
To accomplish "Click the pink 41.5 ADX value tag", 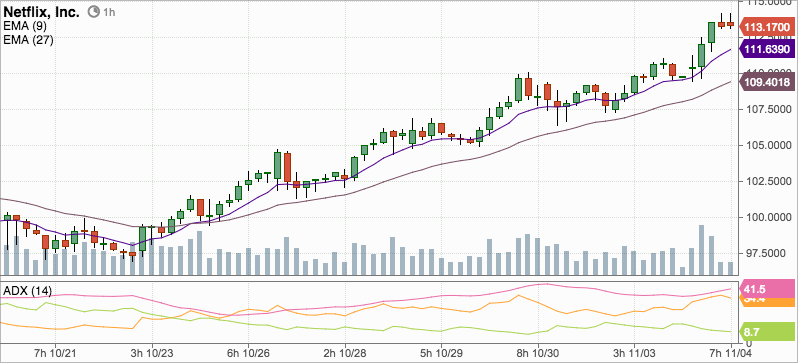I will (766, 288).
